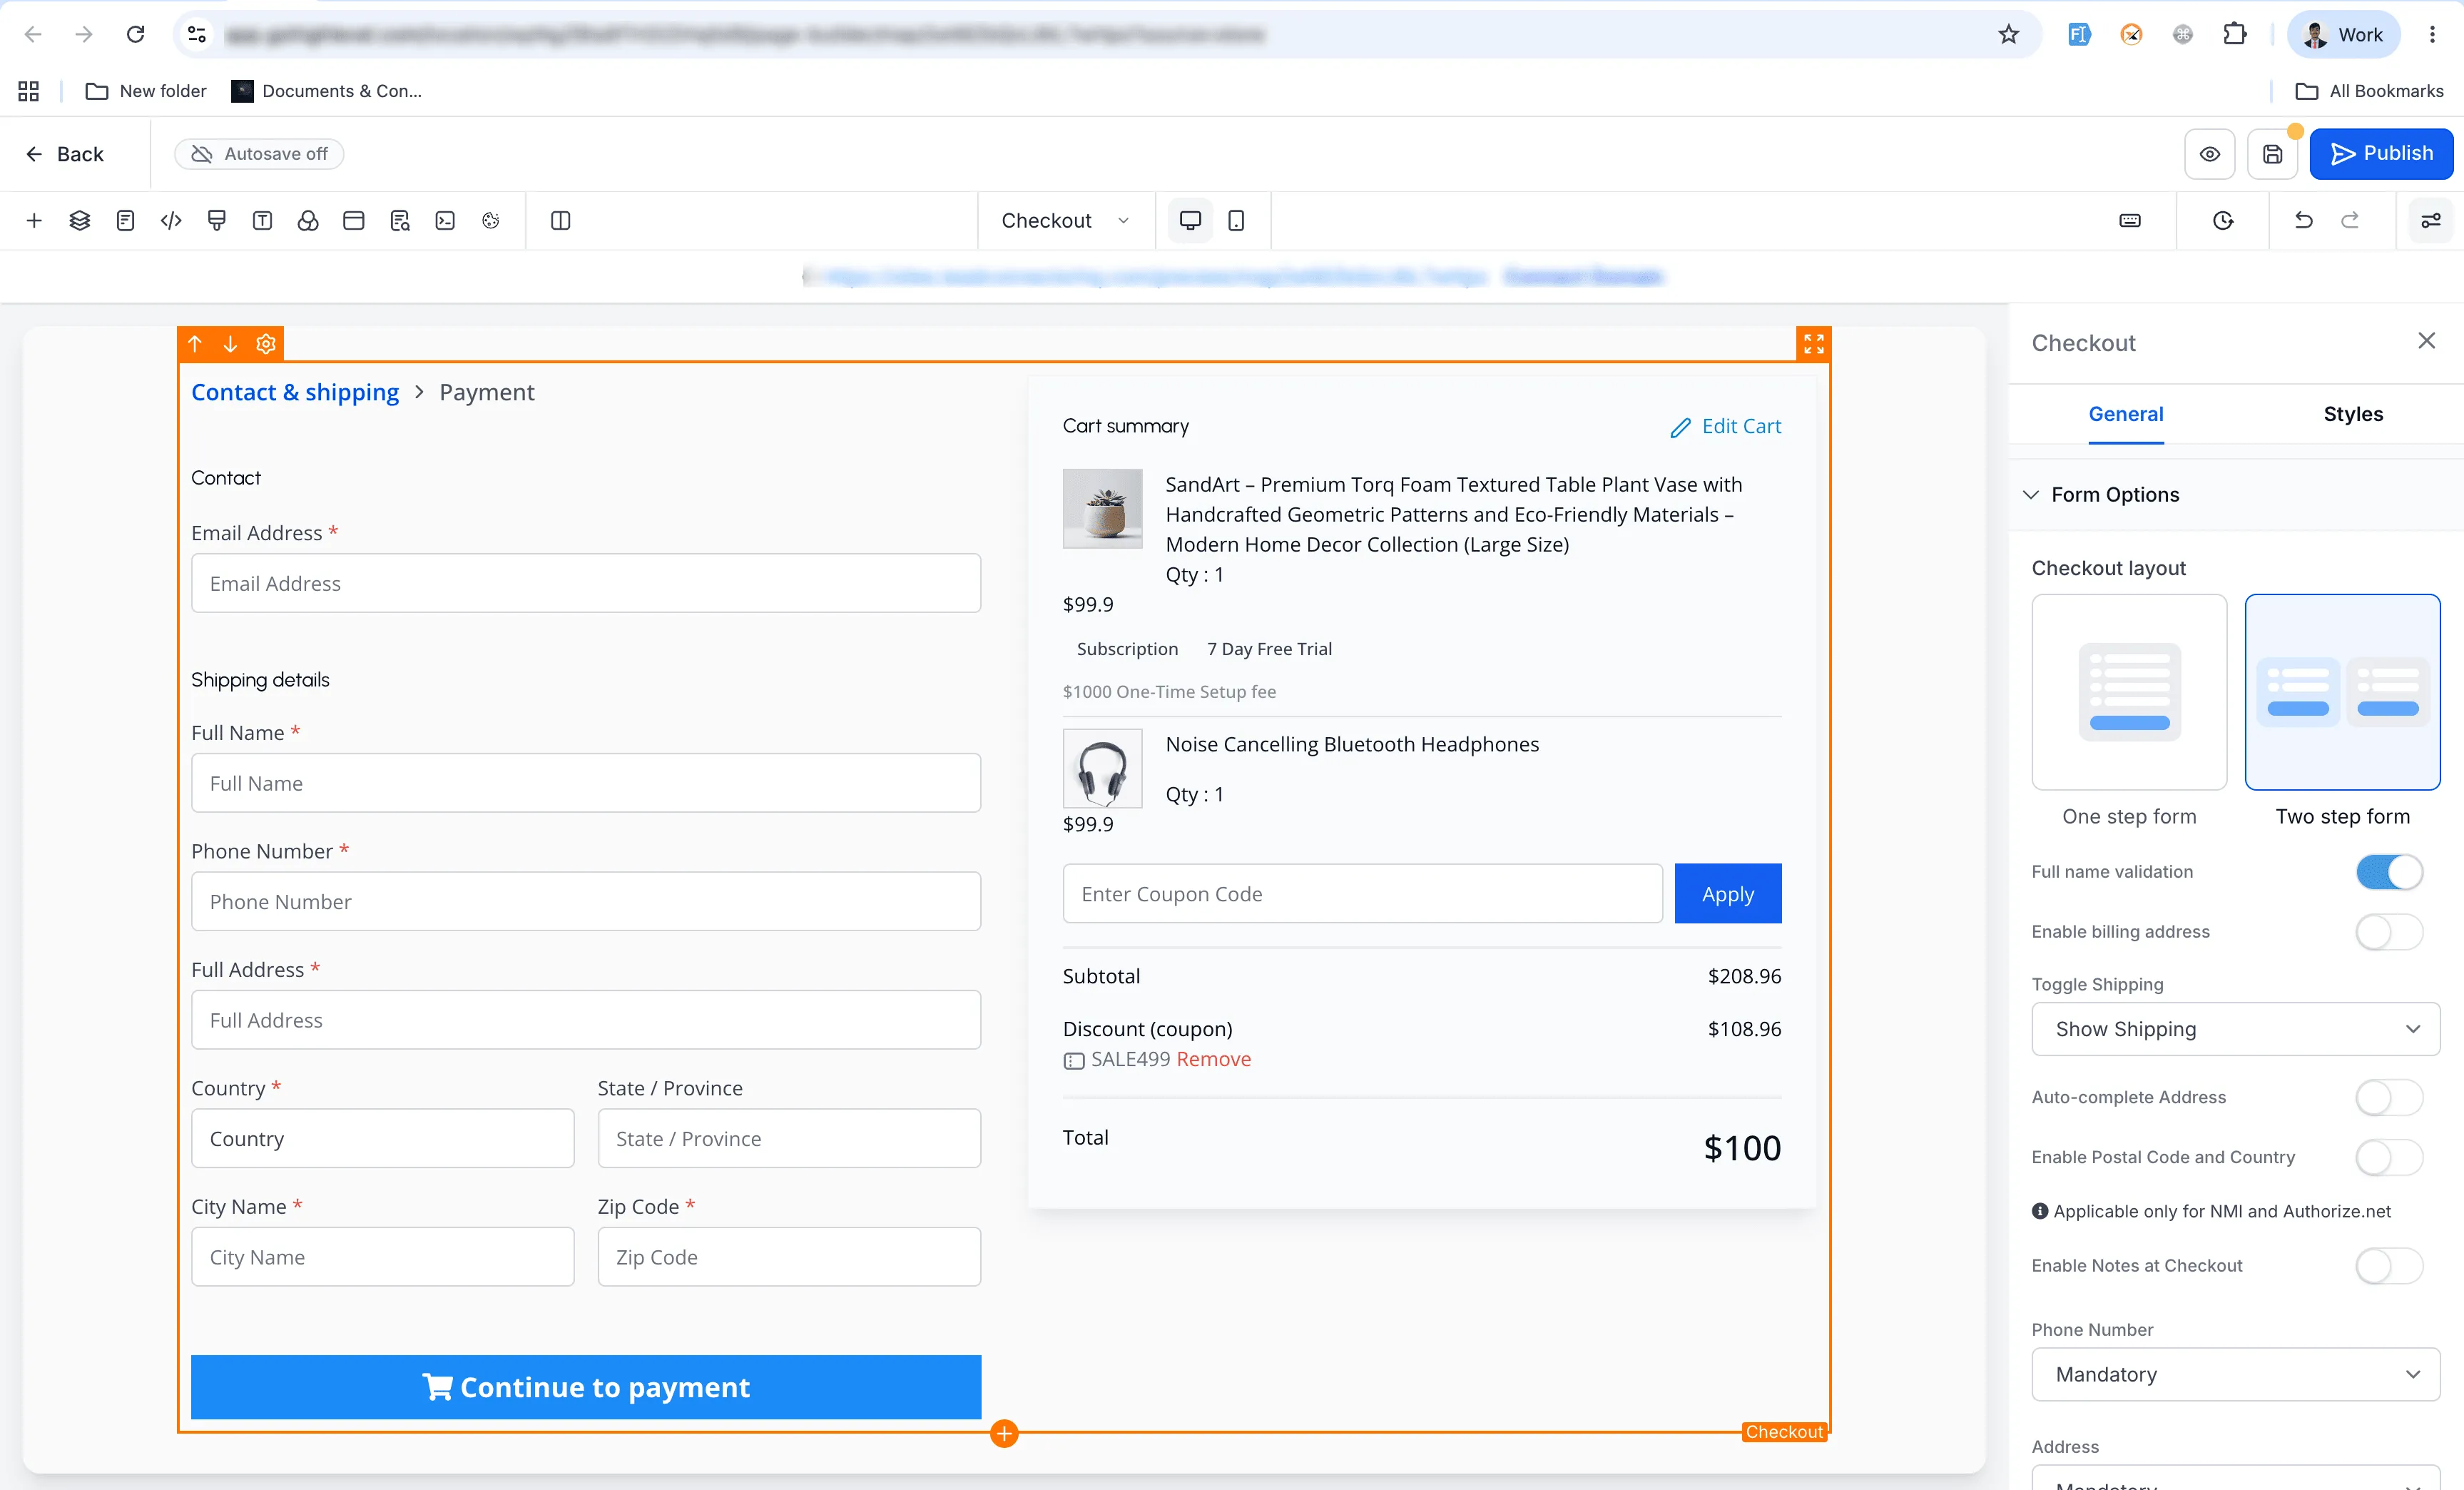The height and width of the screenshot is (1490, 2464).
Task: Switch to the General tab
Action: [x=2125, y=414]
